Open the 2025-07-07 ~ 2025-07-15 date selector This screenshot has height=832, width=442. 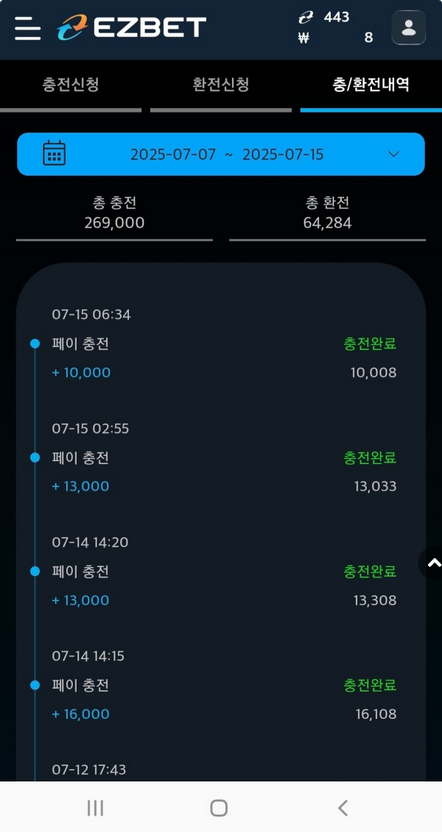(221, 154)
